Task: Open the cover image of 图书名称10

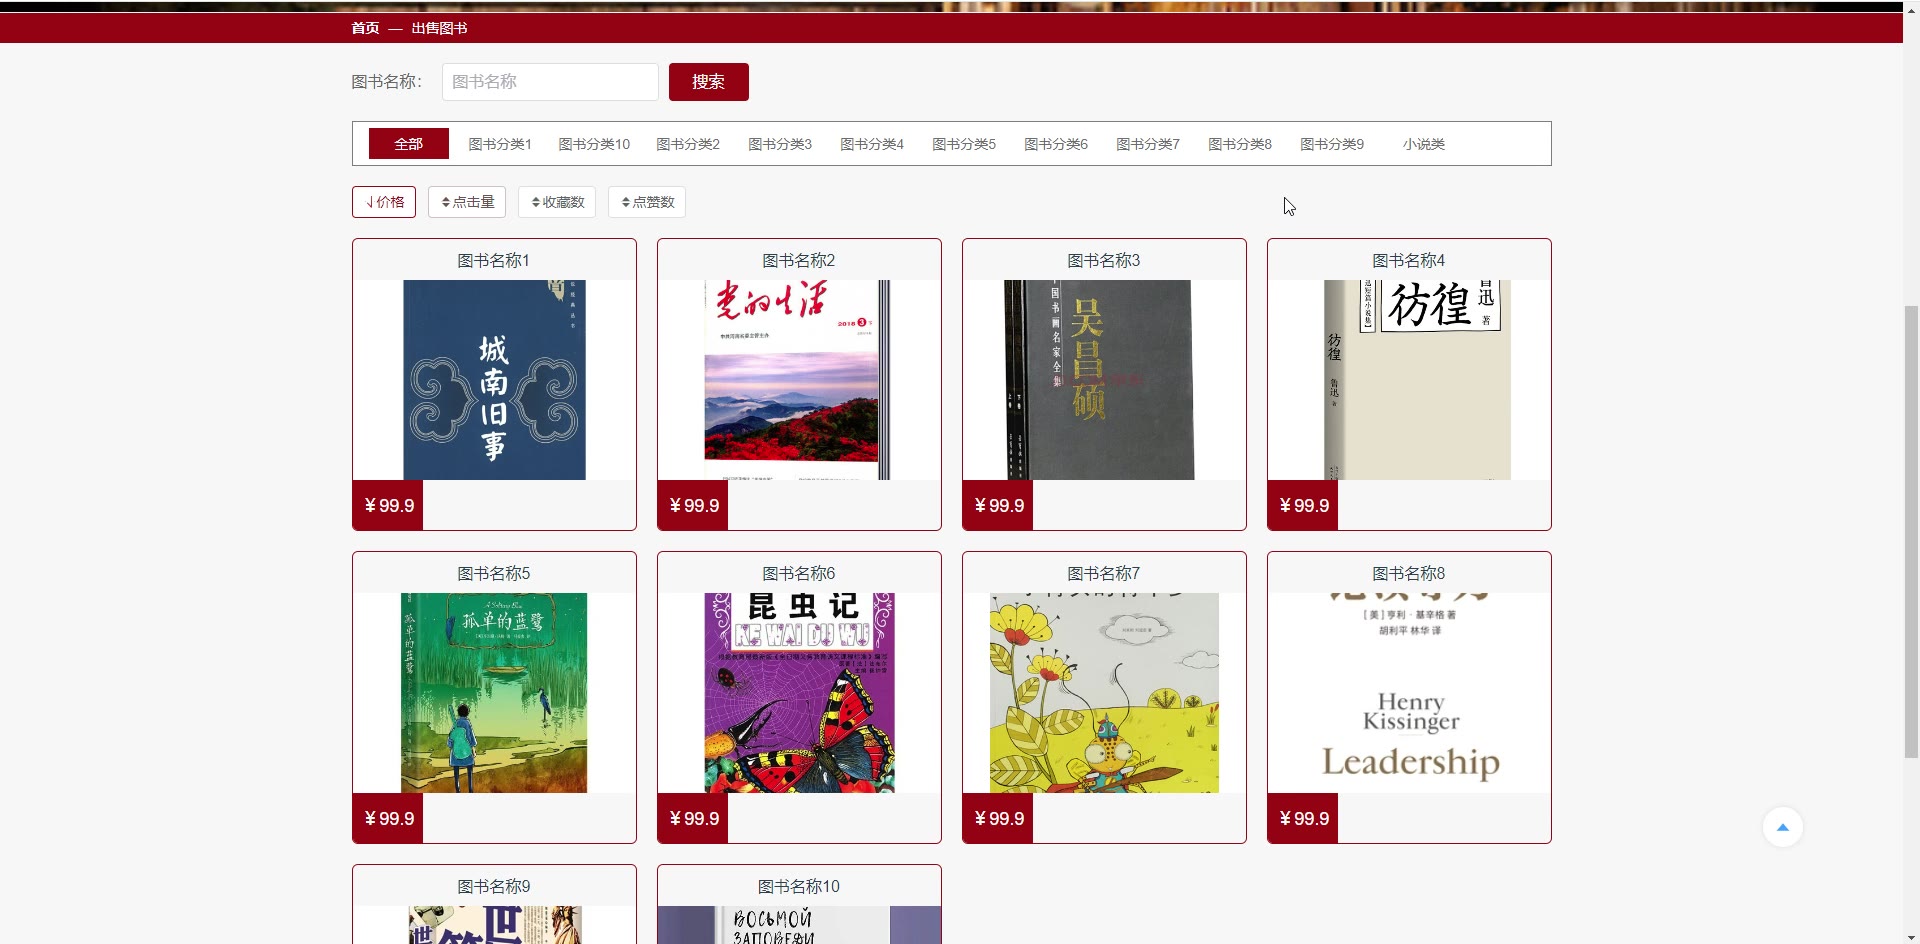Action: (x=799, y=925)
